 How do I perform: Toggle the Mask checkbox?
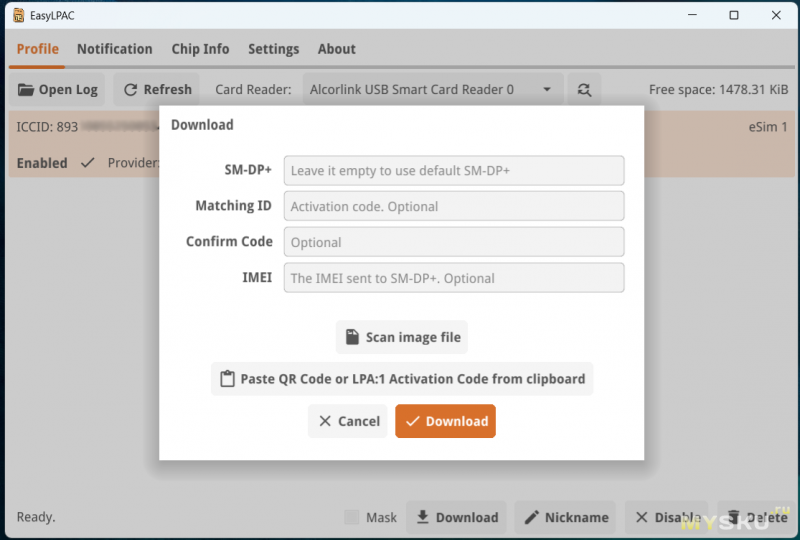tap(351, 517)
